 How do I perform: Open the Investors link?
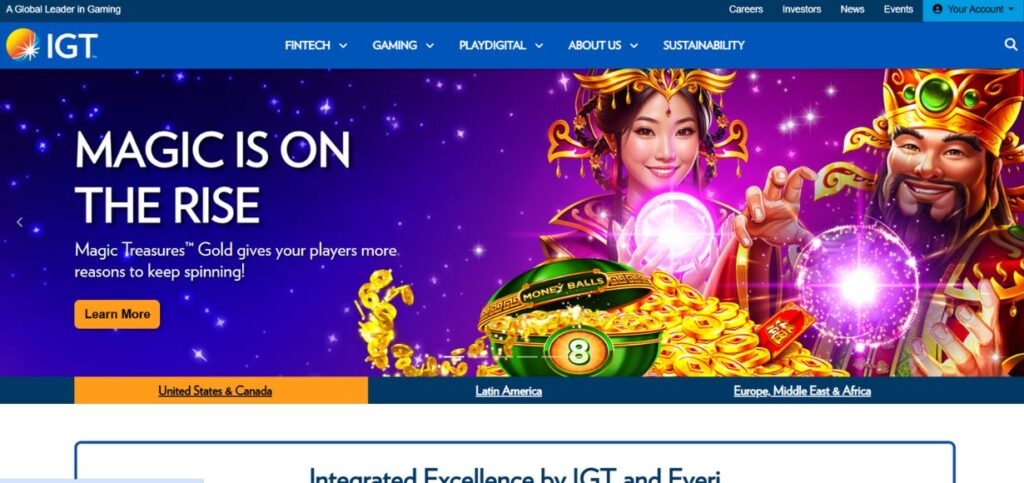(801, 9)
